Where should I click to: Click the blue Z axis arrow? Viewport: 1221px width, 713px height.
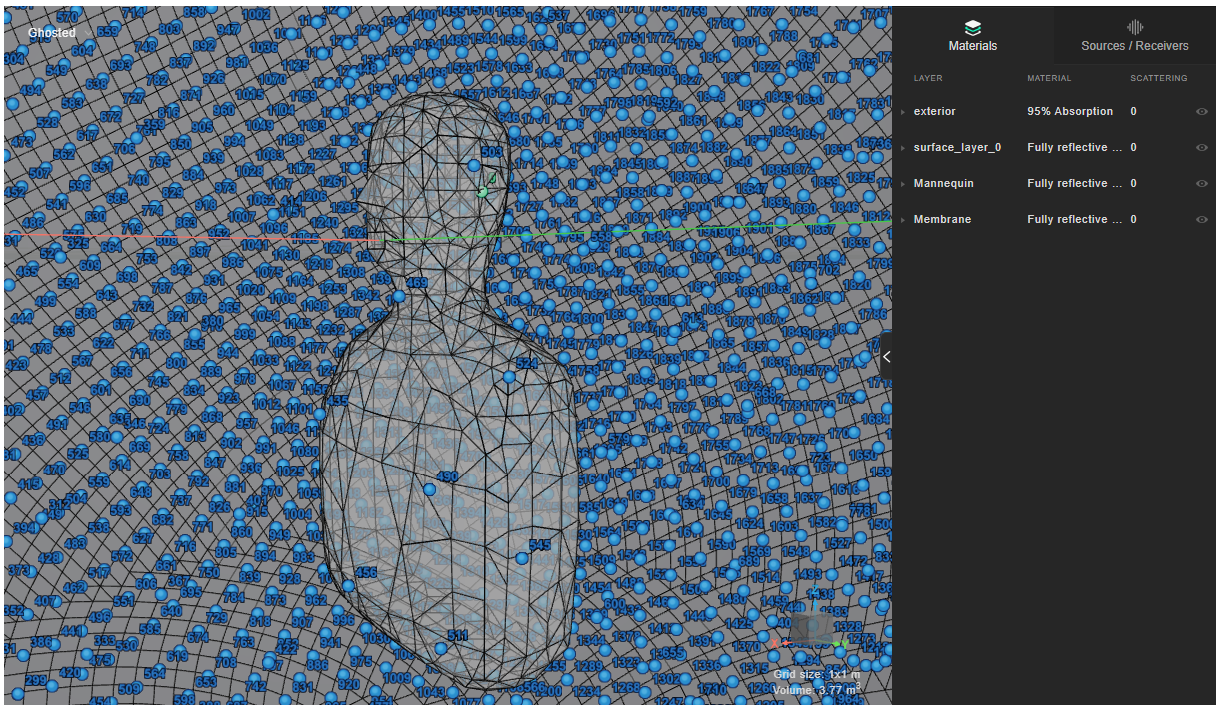click(x=813, y=603)
